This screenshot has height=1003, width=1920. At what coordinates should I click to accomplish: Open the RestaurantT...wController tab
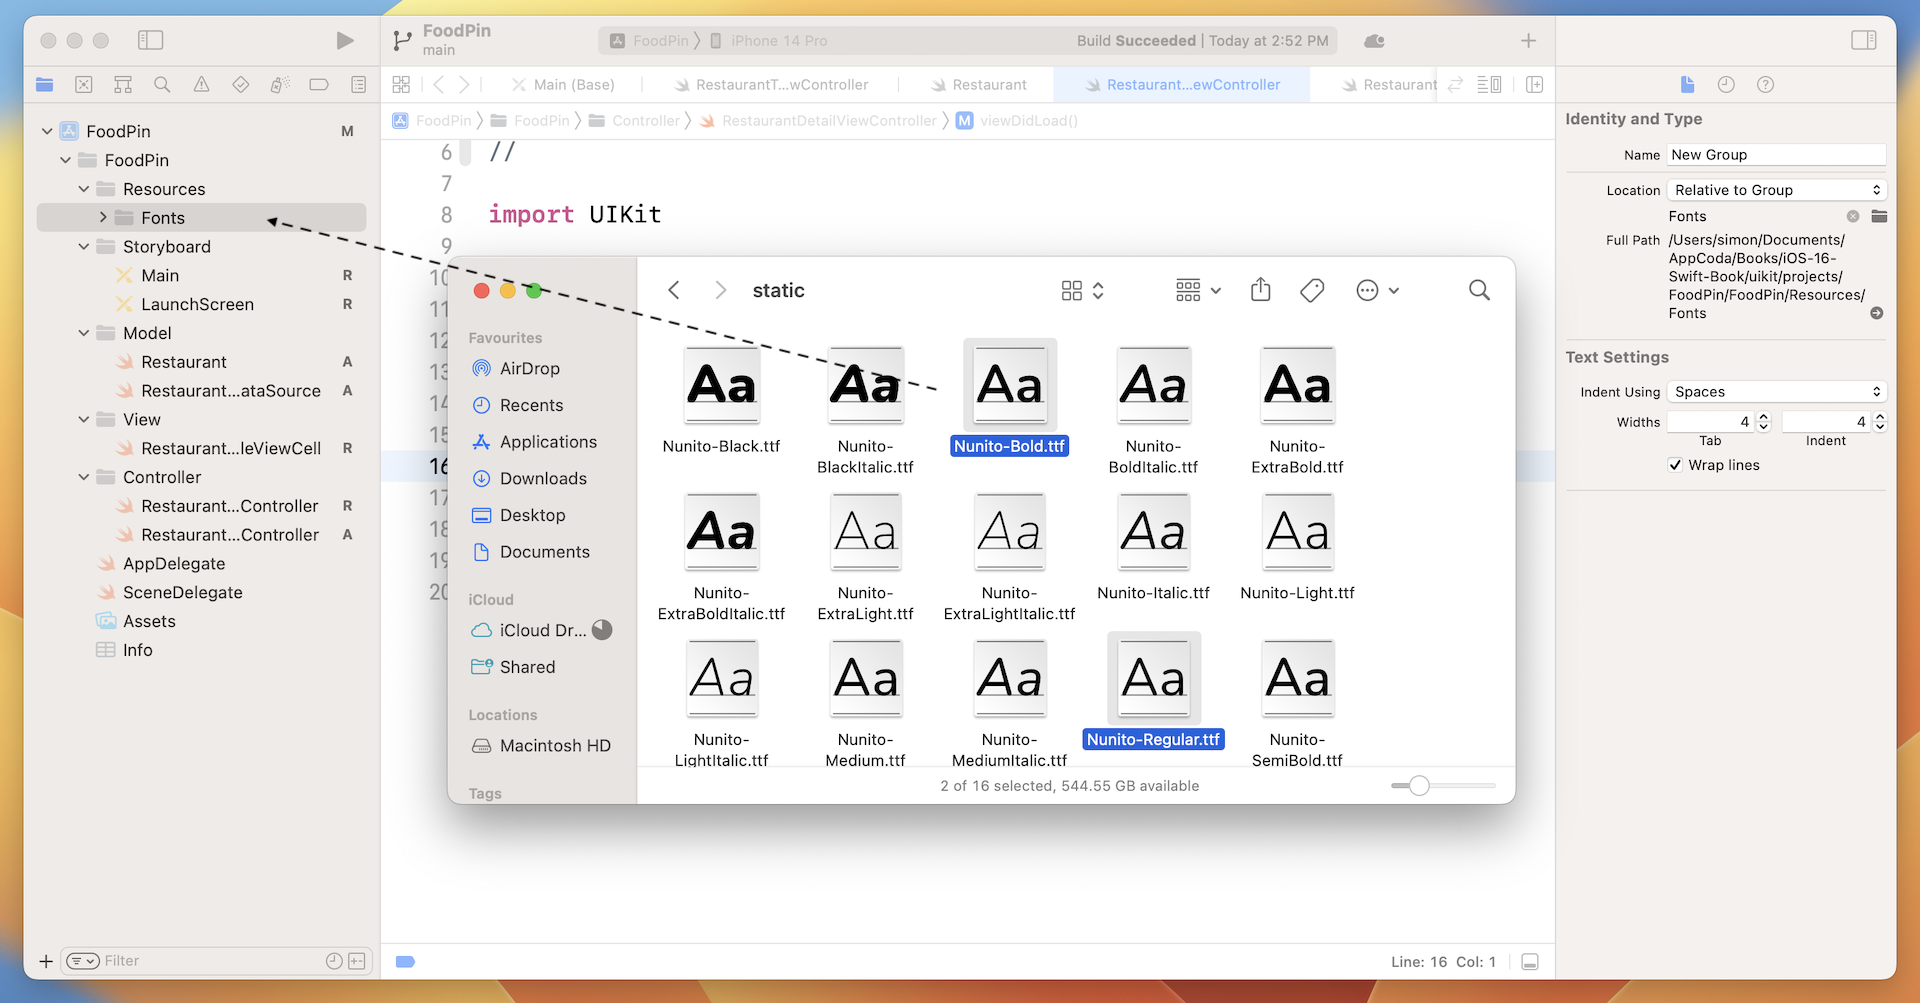pos(782,84)
